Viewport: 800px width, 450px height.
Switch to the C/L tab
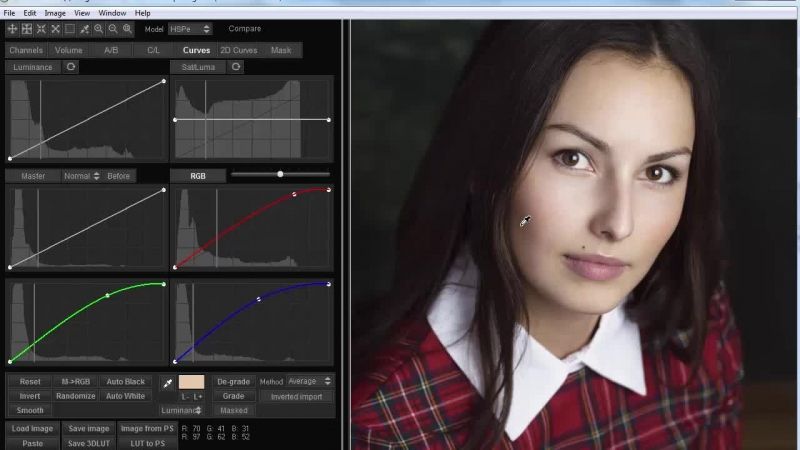tap(153, 50)
